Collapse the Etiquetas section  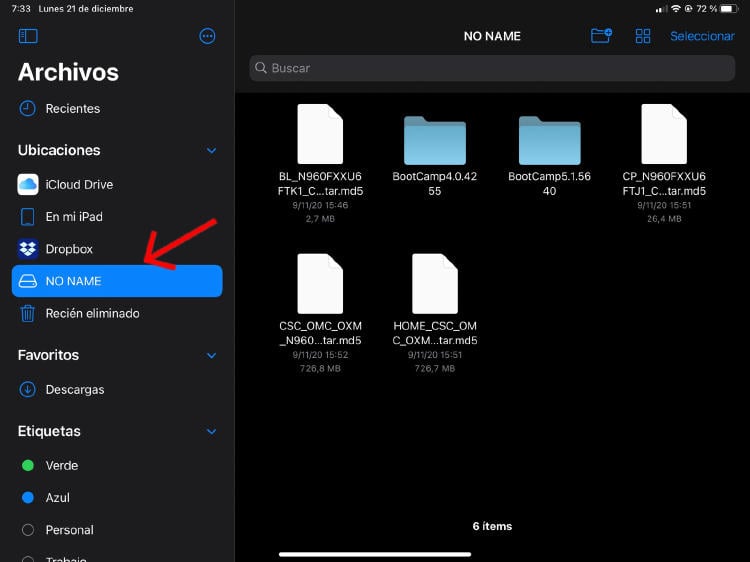click(211, 432)
